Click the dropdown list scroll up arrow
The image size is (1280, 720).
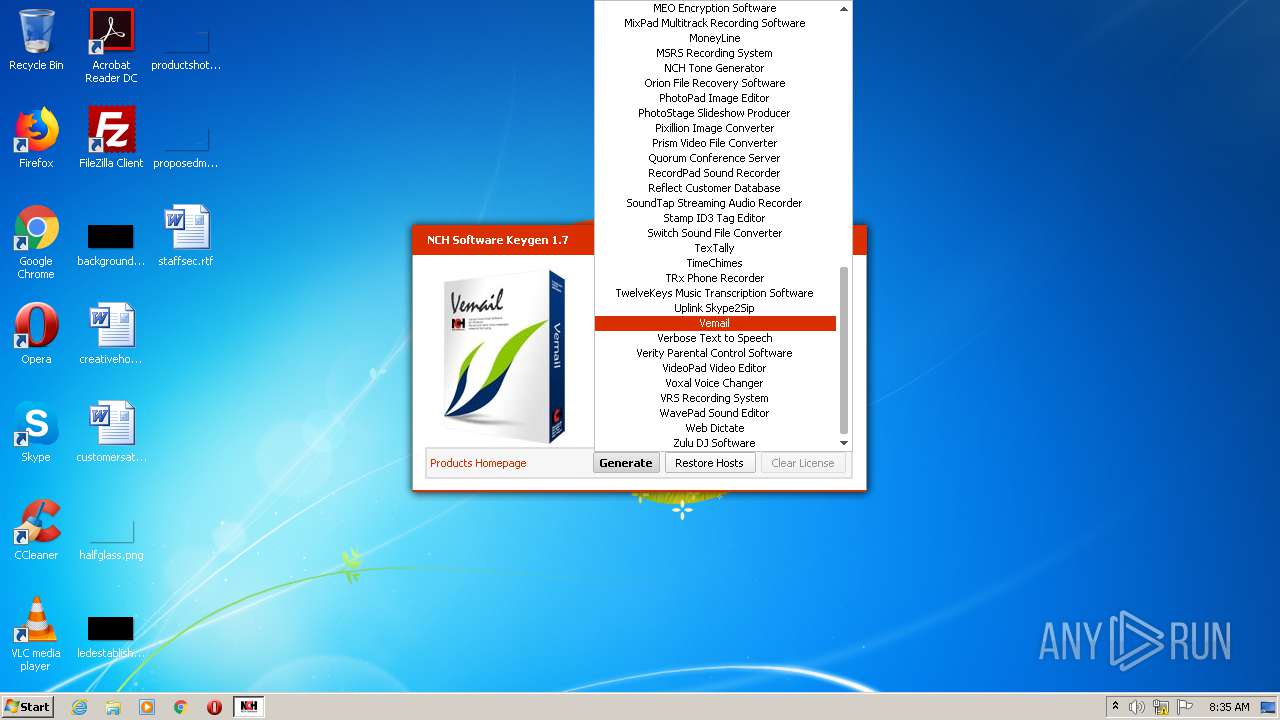tap(844, 8)
